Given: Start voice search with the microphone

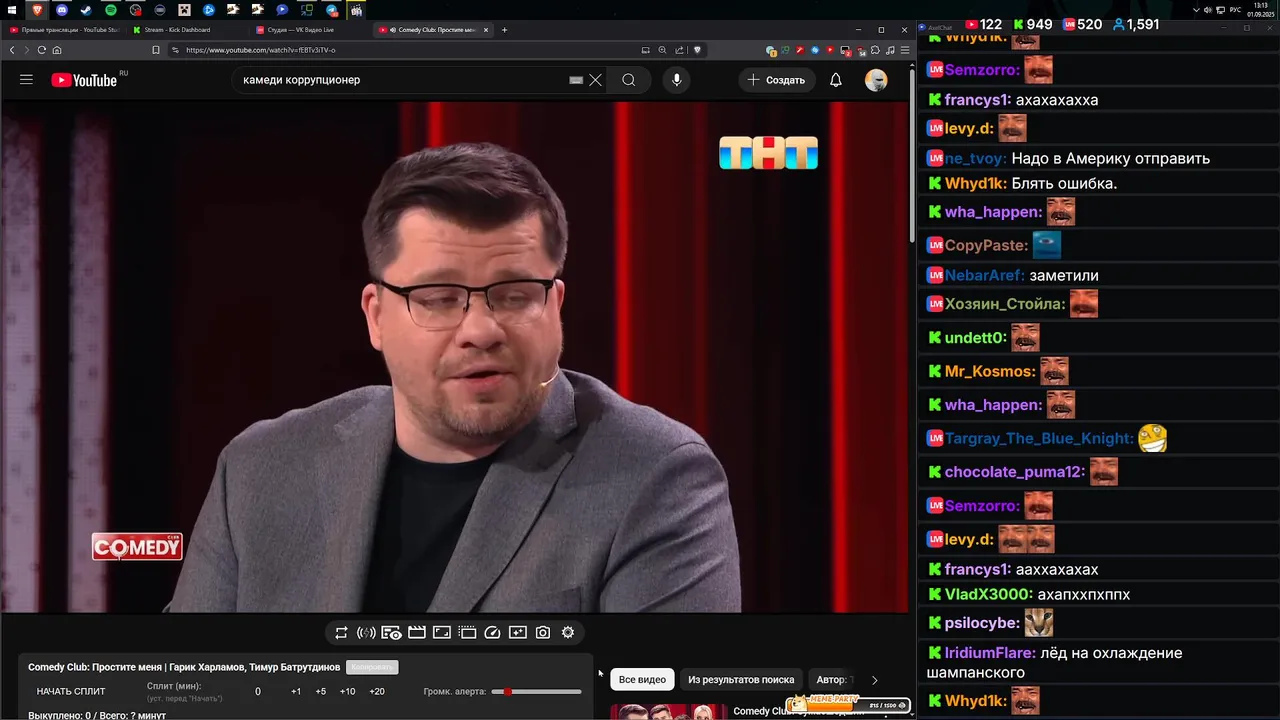Looking at the screenshot, I should tap(677, 80).
